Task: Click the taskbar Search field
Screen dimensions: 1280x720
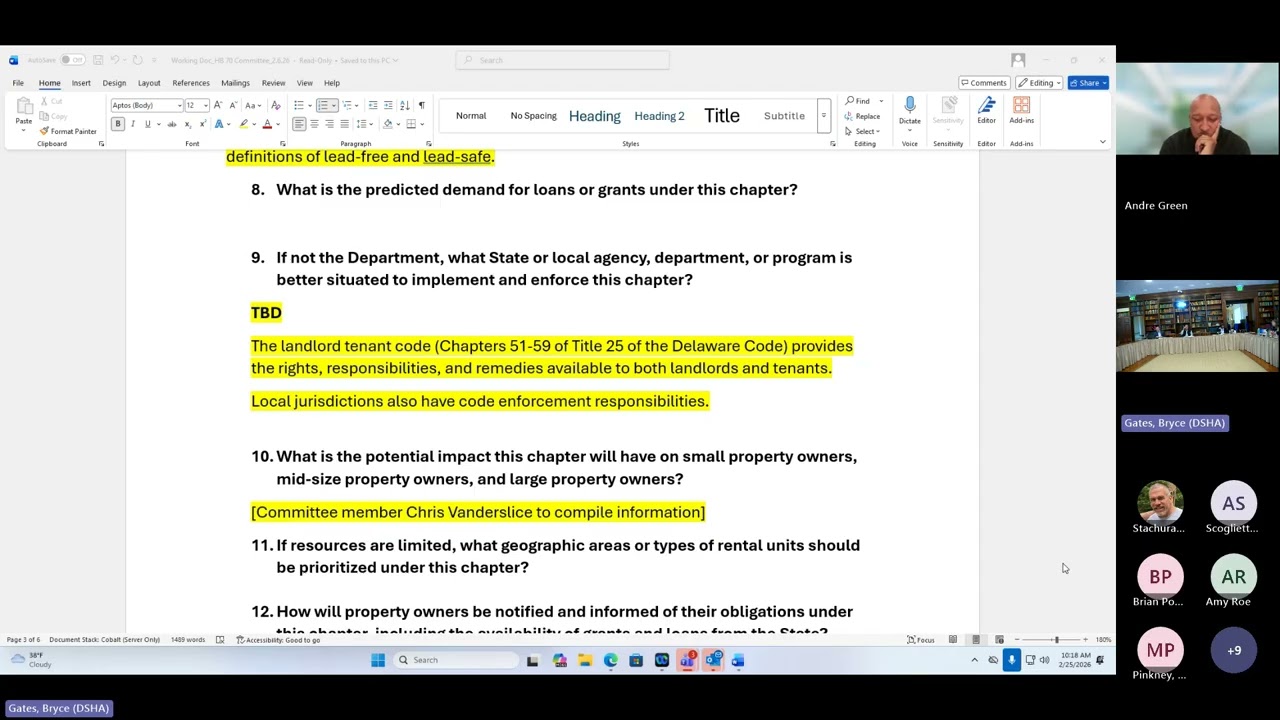Action: tap(454, 660)
